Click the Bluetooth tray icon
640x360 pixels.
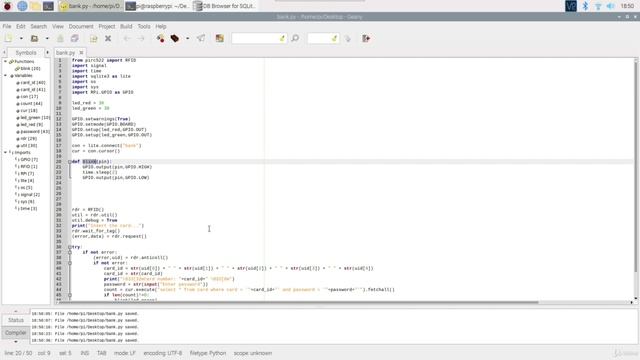click(x=585, y=6)
